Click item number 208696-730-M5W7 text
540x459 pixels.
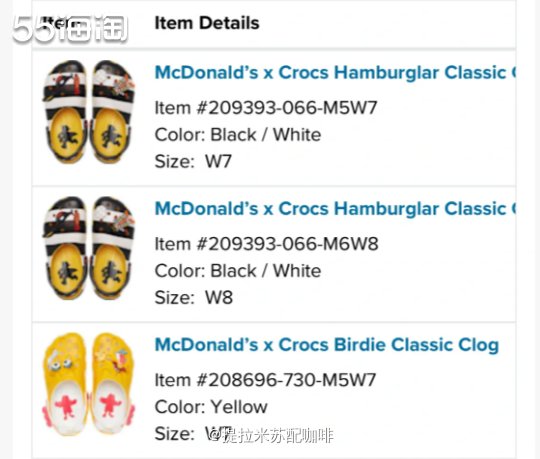coord(265,380)
